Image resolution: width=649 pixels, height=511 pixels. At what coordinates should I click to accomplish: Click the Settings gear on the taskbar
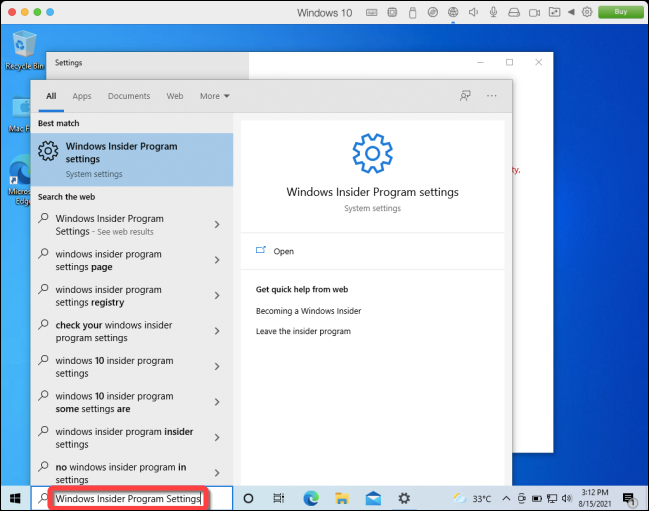tap(404, 498)
